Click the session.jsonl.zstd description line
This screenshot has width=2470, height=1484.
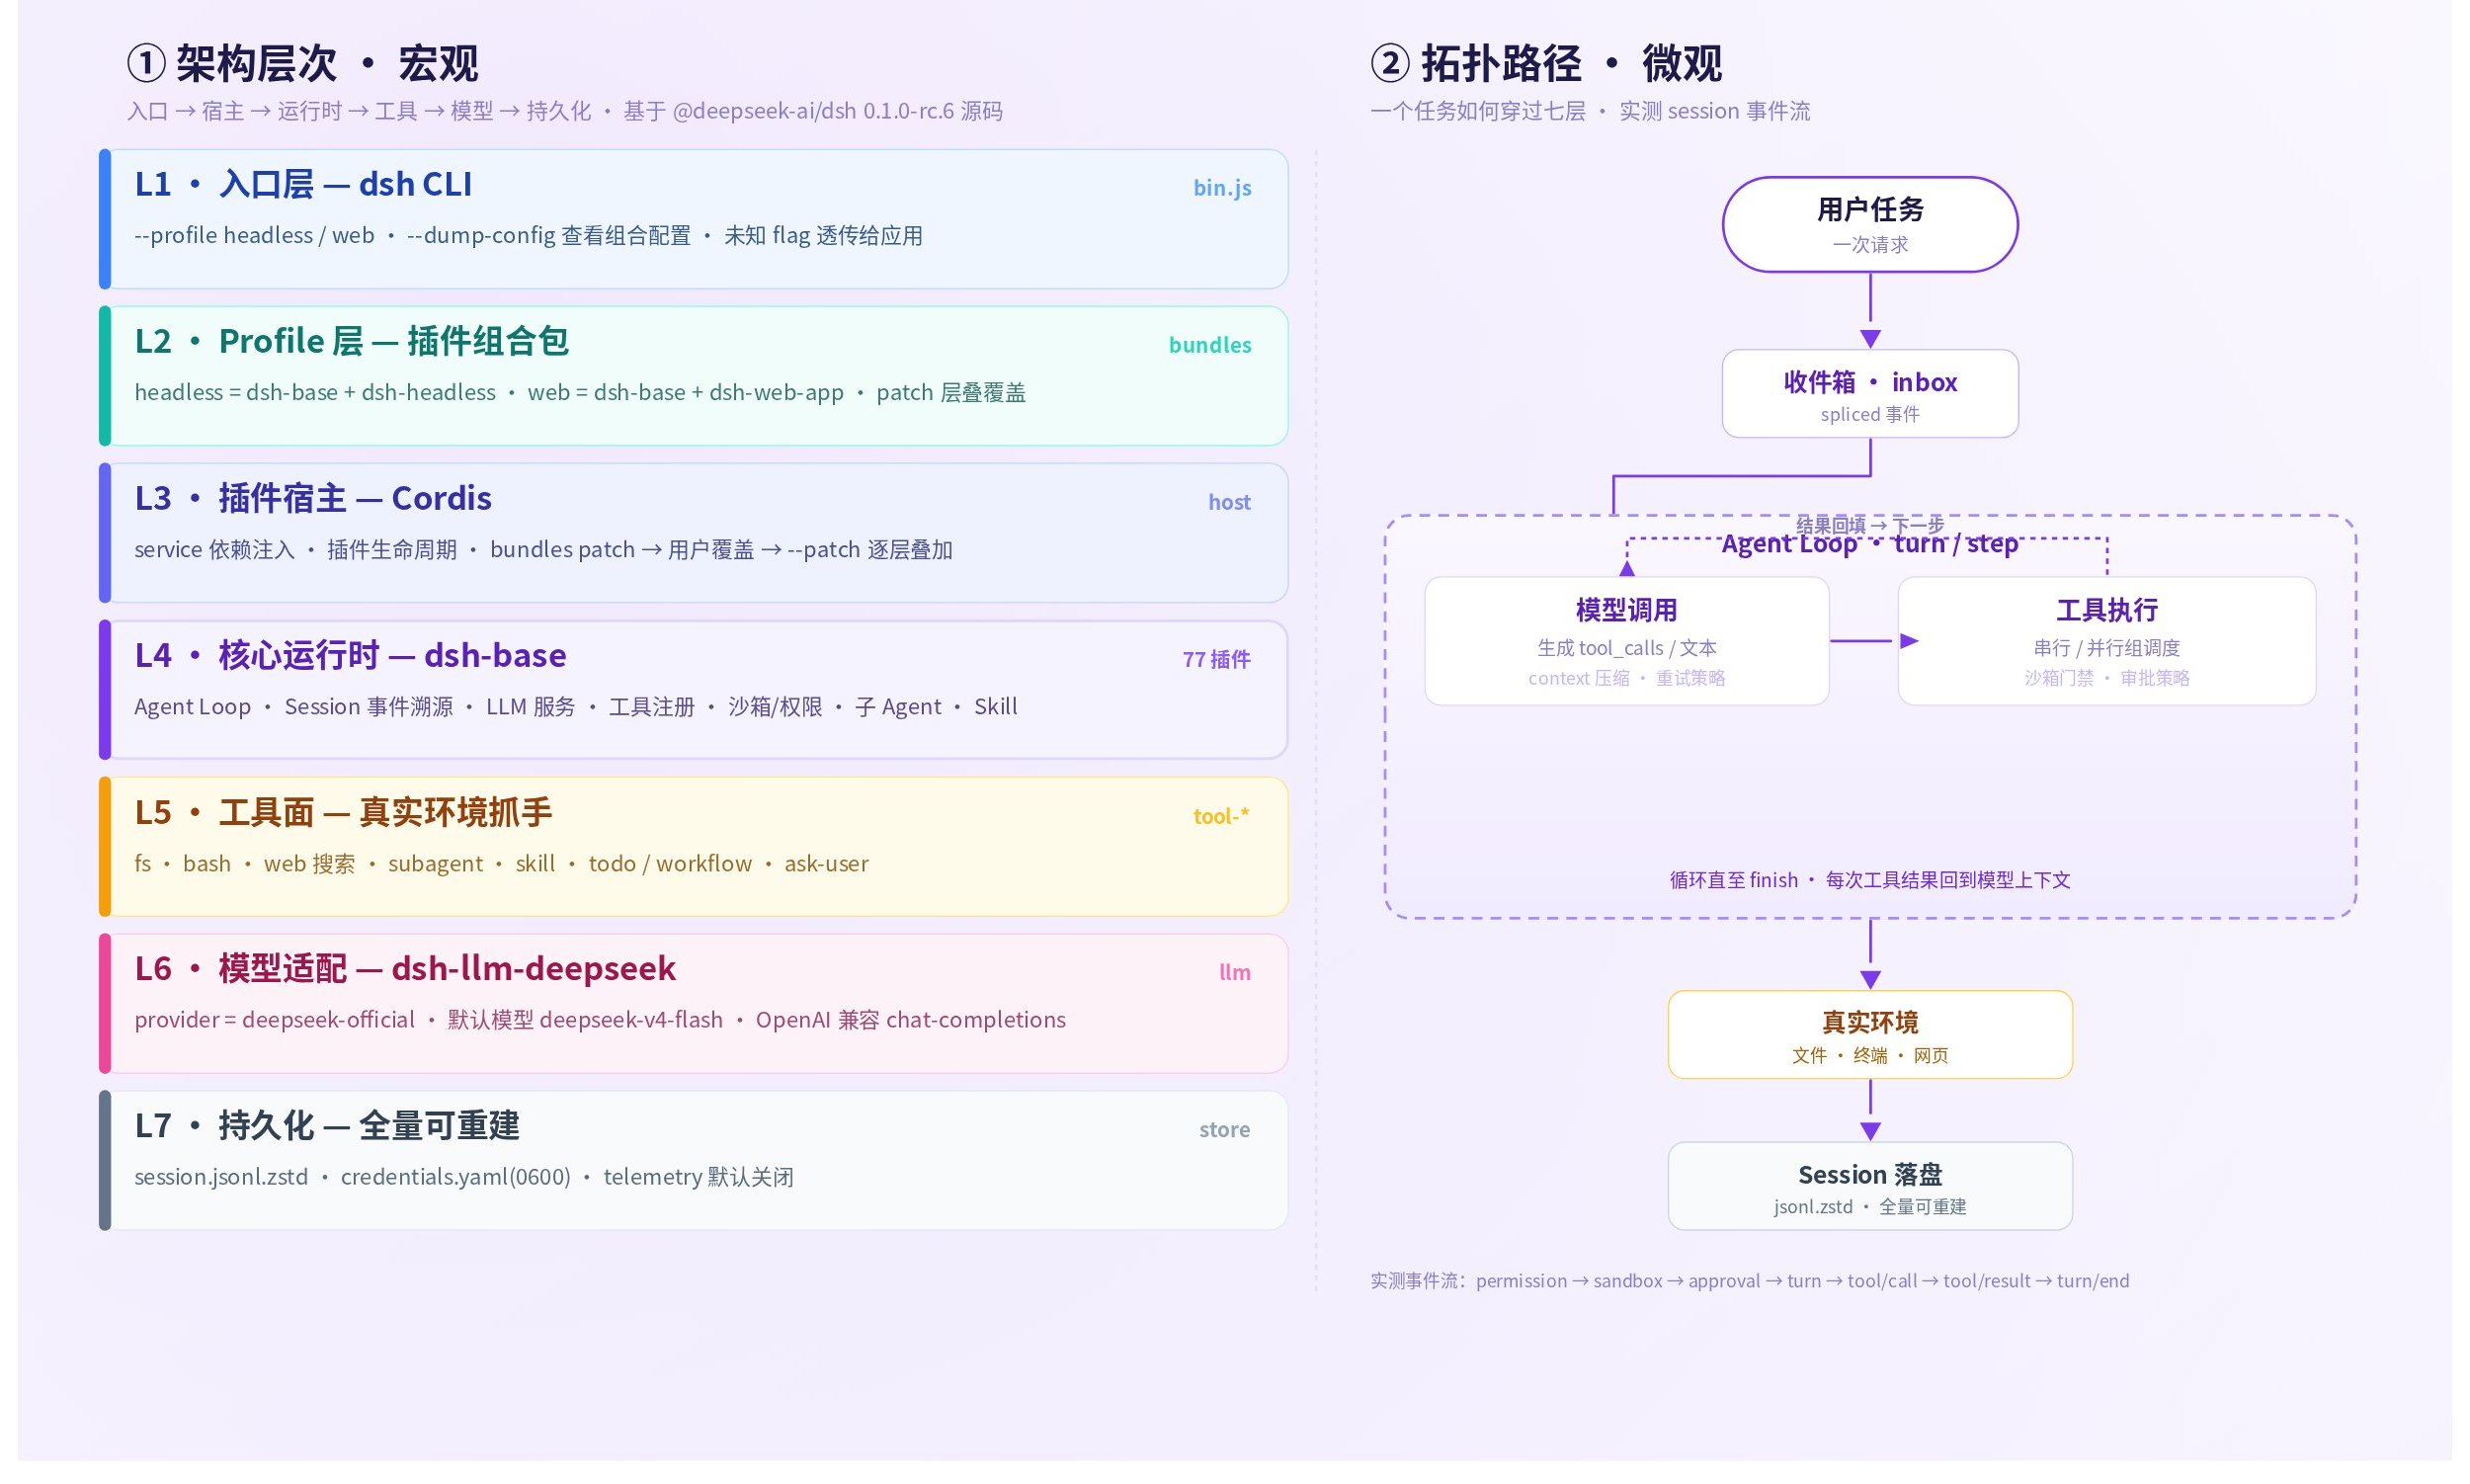(x=464, y=1177)
